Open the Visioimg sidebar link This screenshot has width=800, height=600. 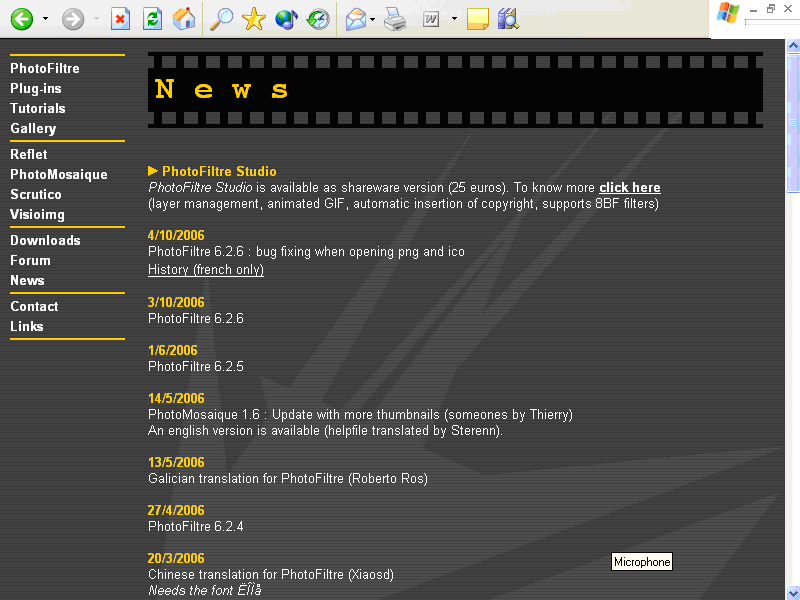pyautogui.click(x=37, y=215)
